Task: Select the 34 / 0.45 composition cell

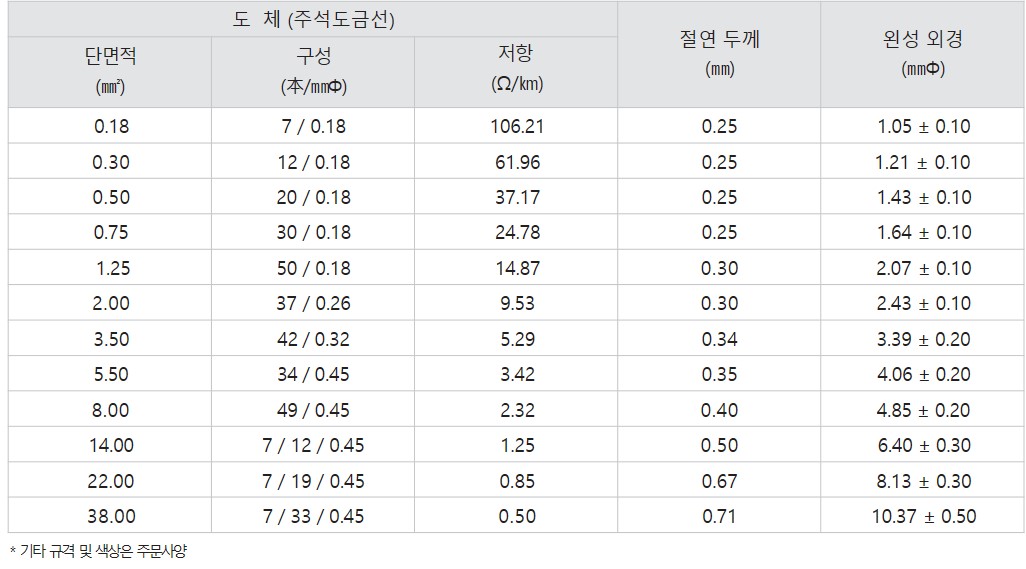Action: point(313,375)
